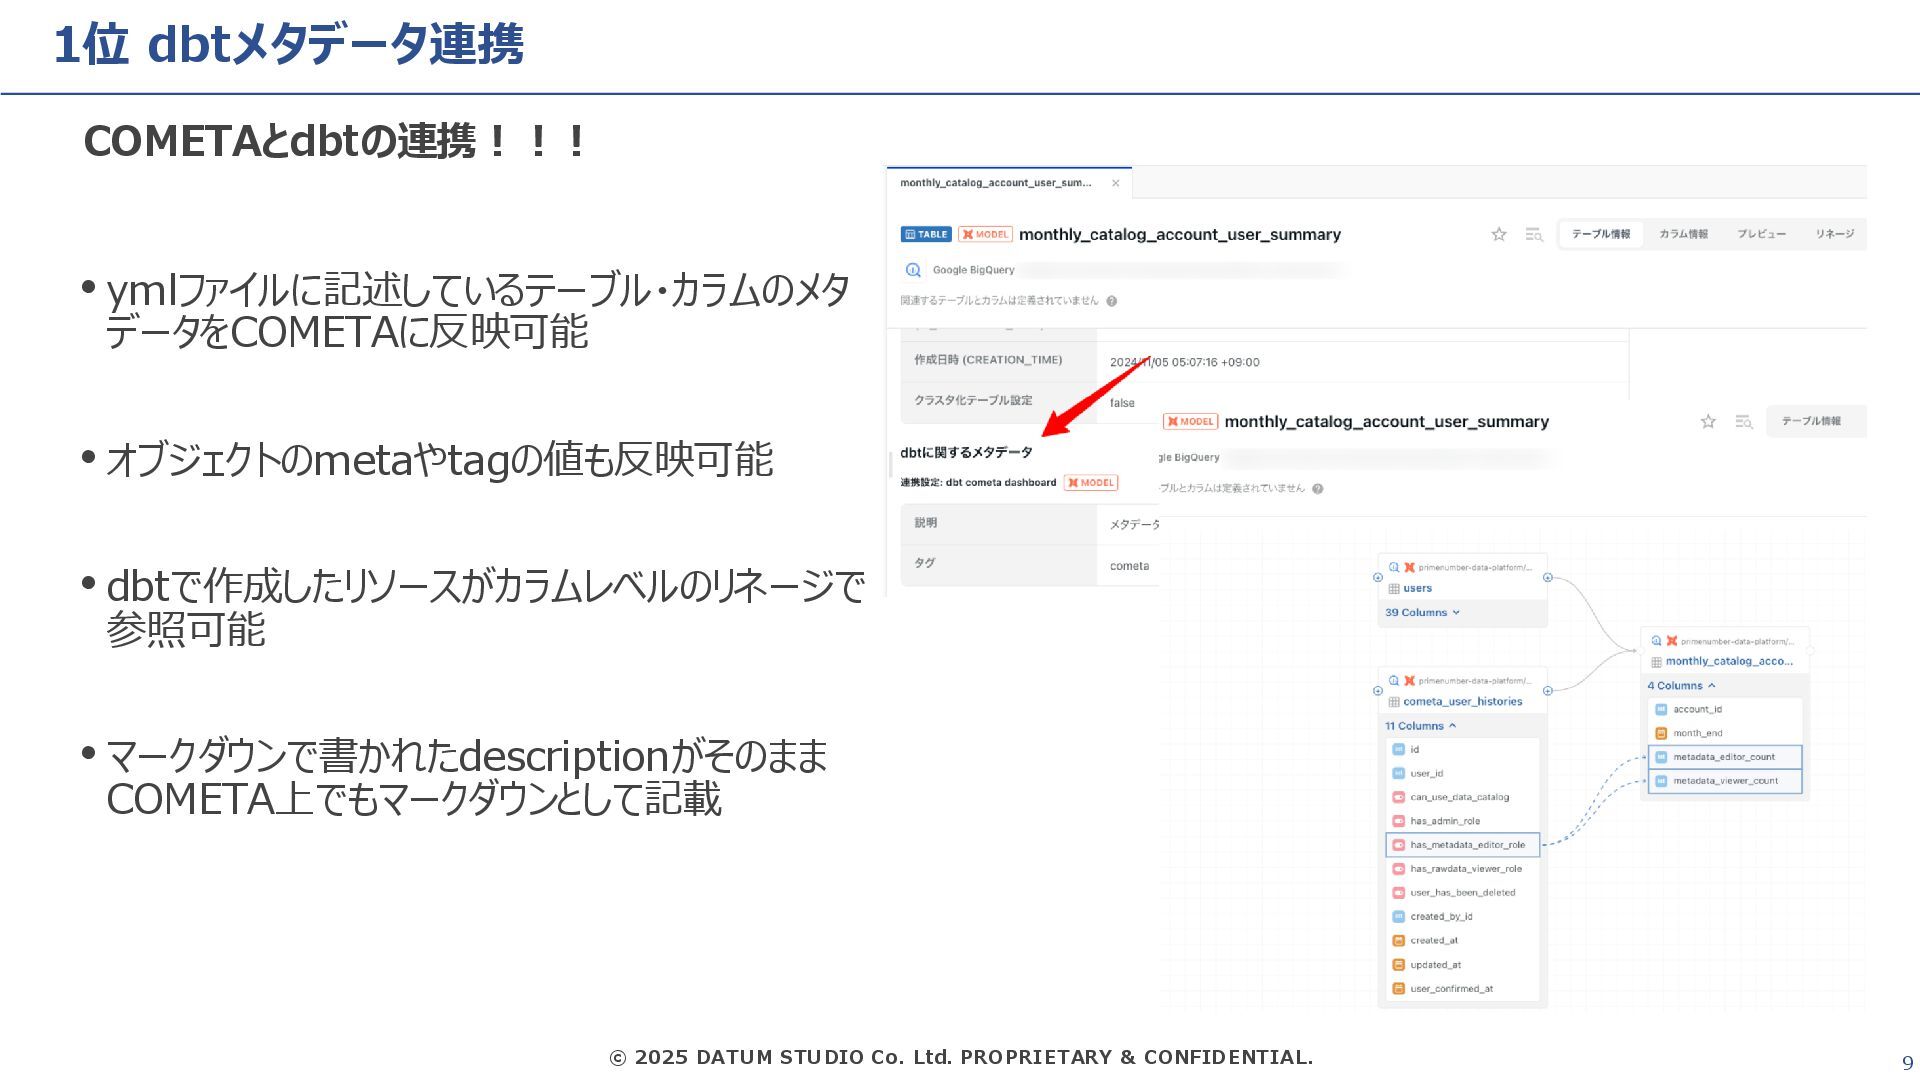
Task: Expand downstream plus on cometa_user_histories right side
Action: click(x=1548, y=691)
